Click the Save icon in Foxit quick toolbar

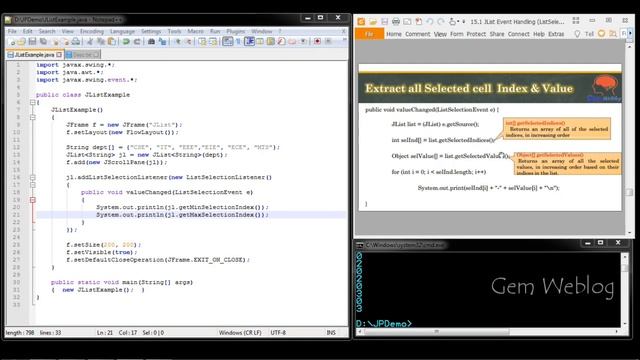[x=384, y=21]
